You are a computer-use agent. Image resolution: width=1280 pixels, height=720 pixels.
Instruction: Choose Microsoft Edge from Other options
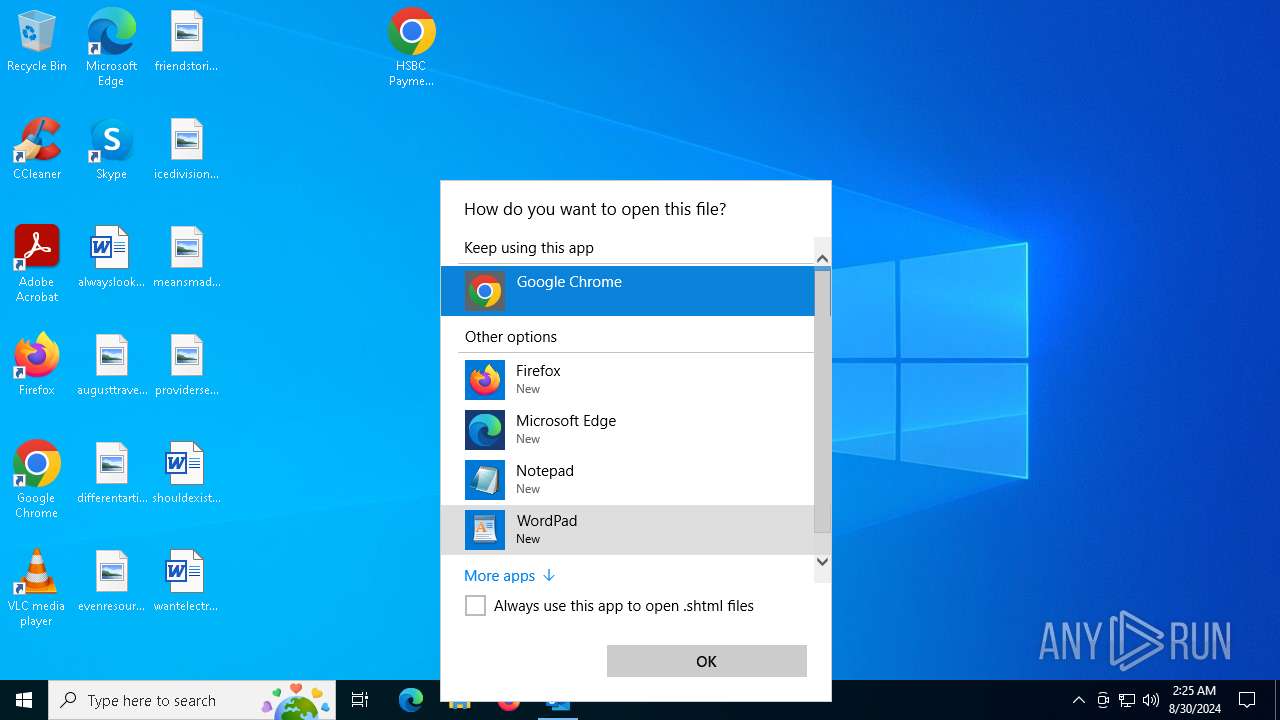point(628,430)
